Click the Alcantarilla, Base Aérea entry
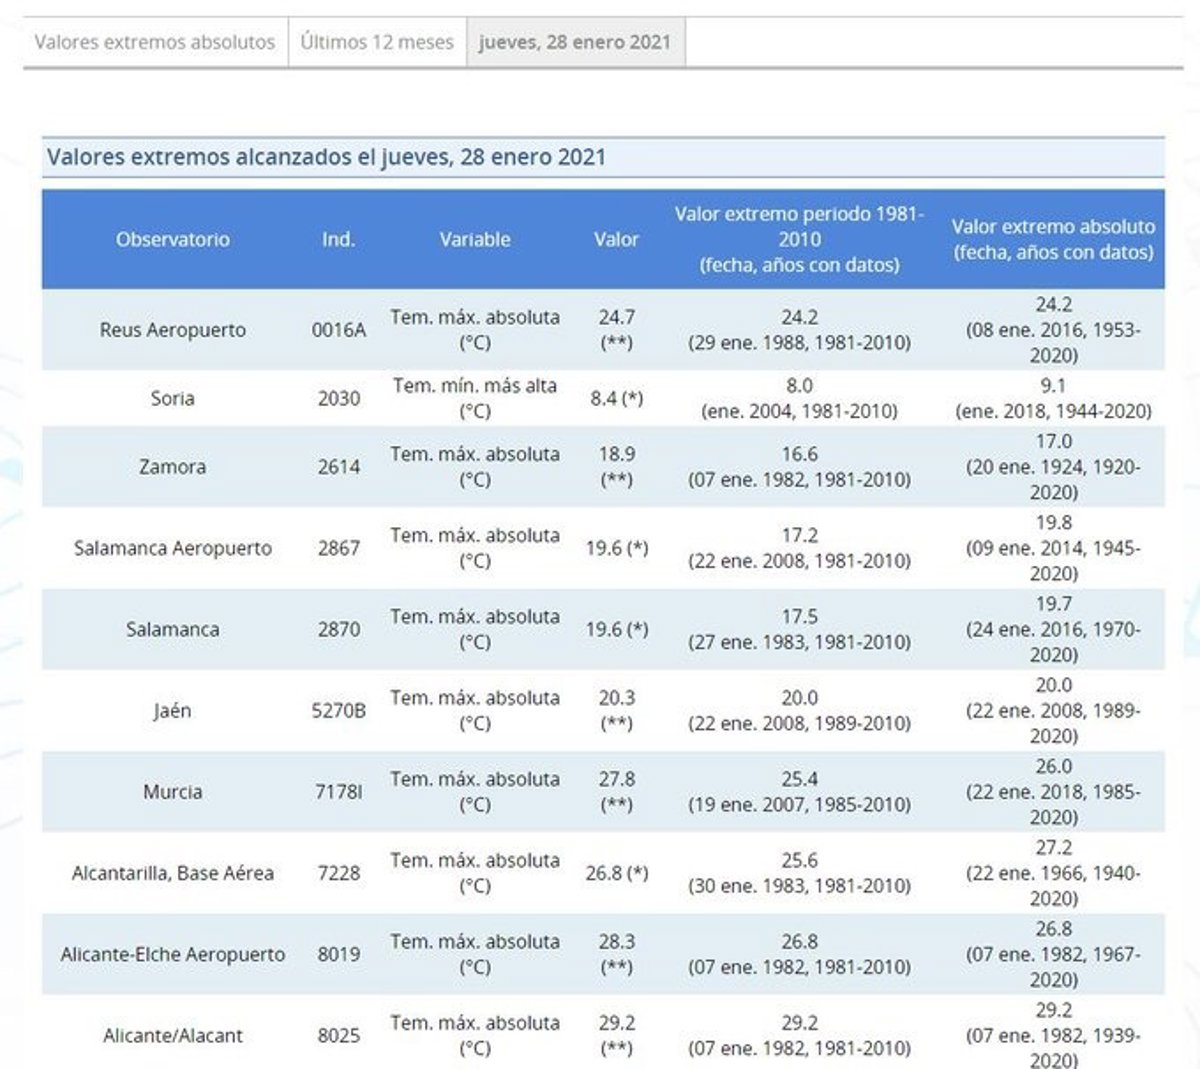 pyautogui.click(x=172, y=873)
